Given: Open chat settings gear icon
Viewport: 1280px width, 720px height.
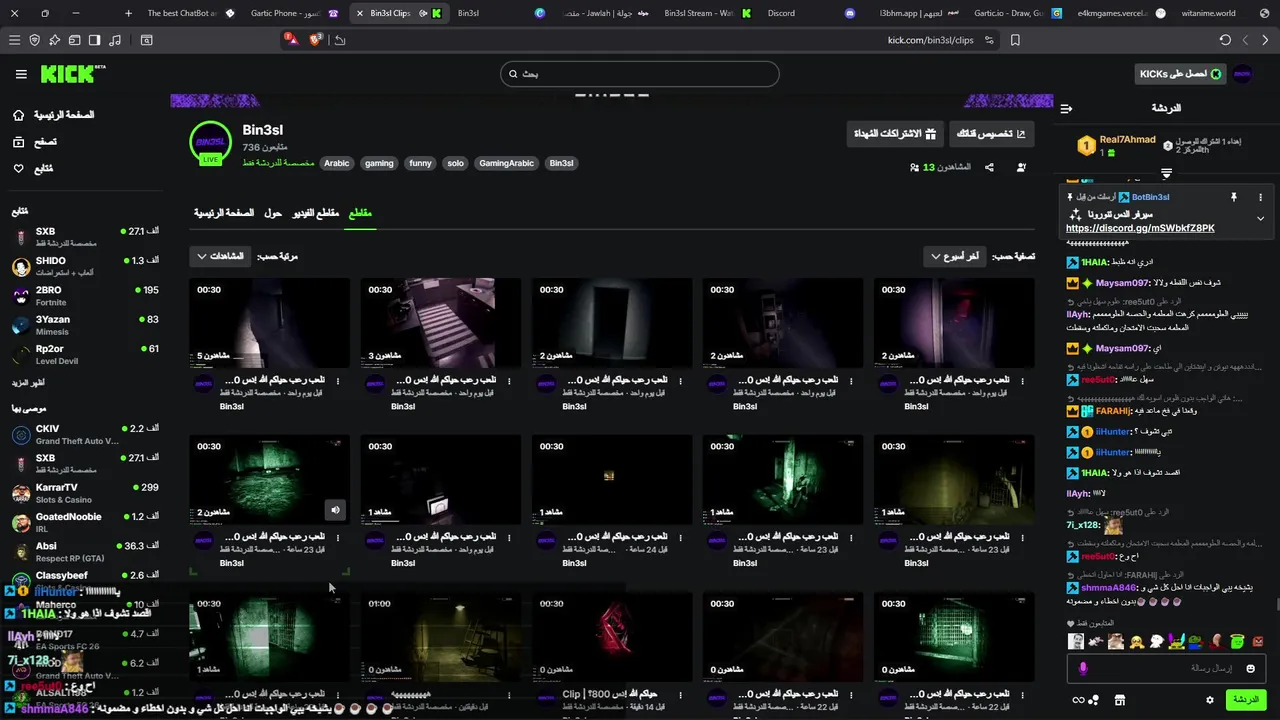Looking at the screenshot, I should coord(1209,700).
